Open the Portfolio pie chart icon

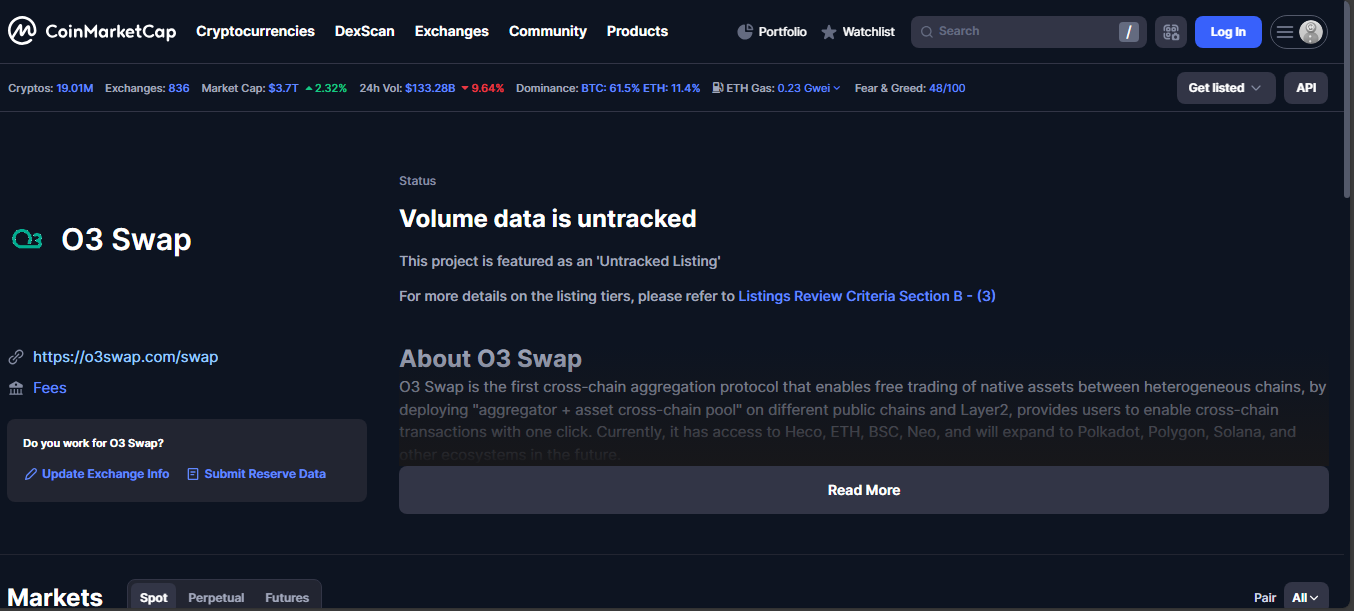click(x=745, y=32)
